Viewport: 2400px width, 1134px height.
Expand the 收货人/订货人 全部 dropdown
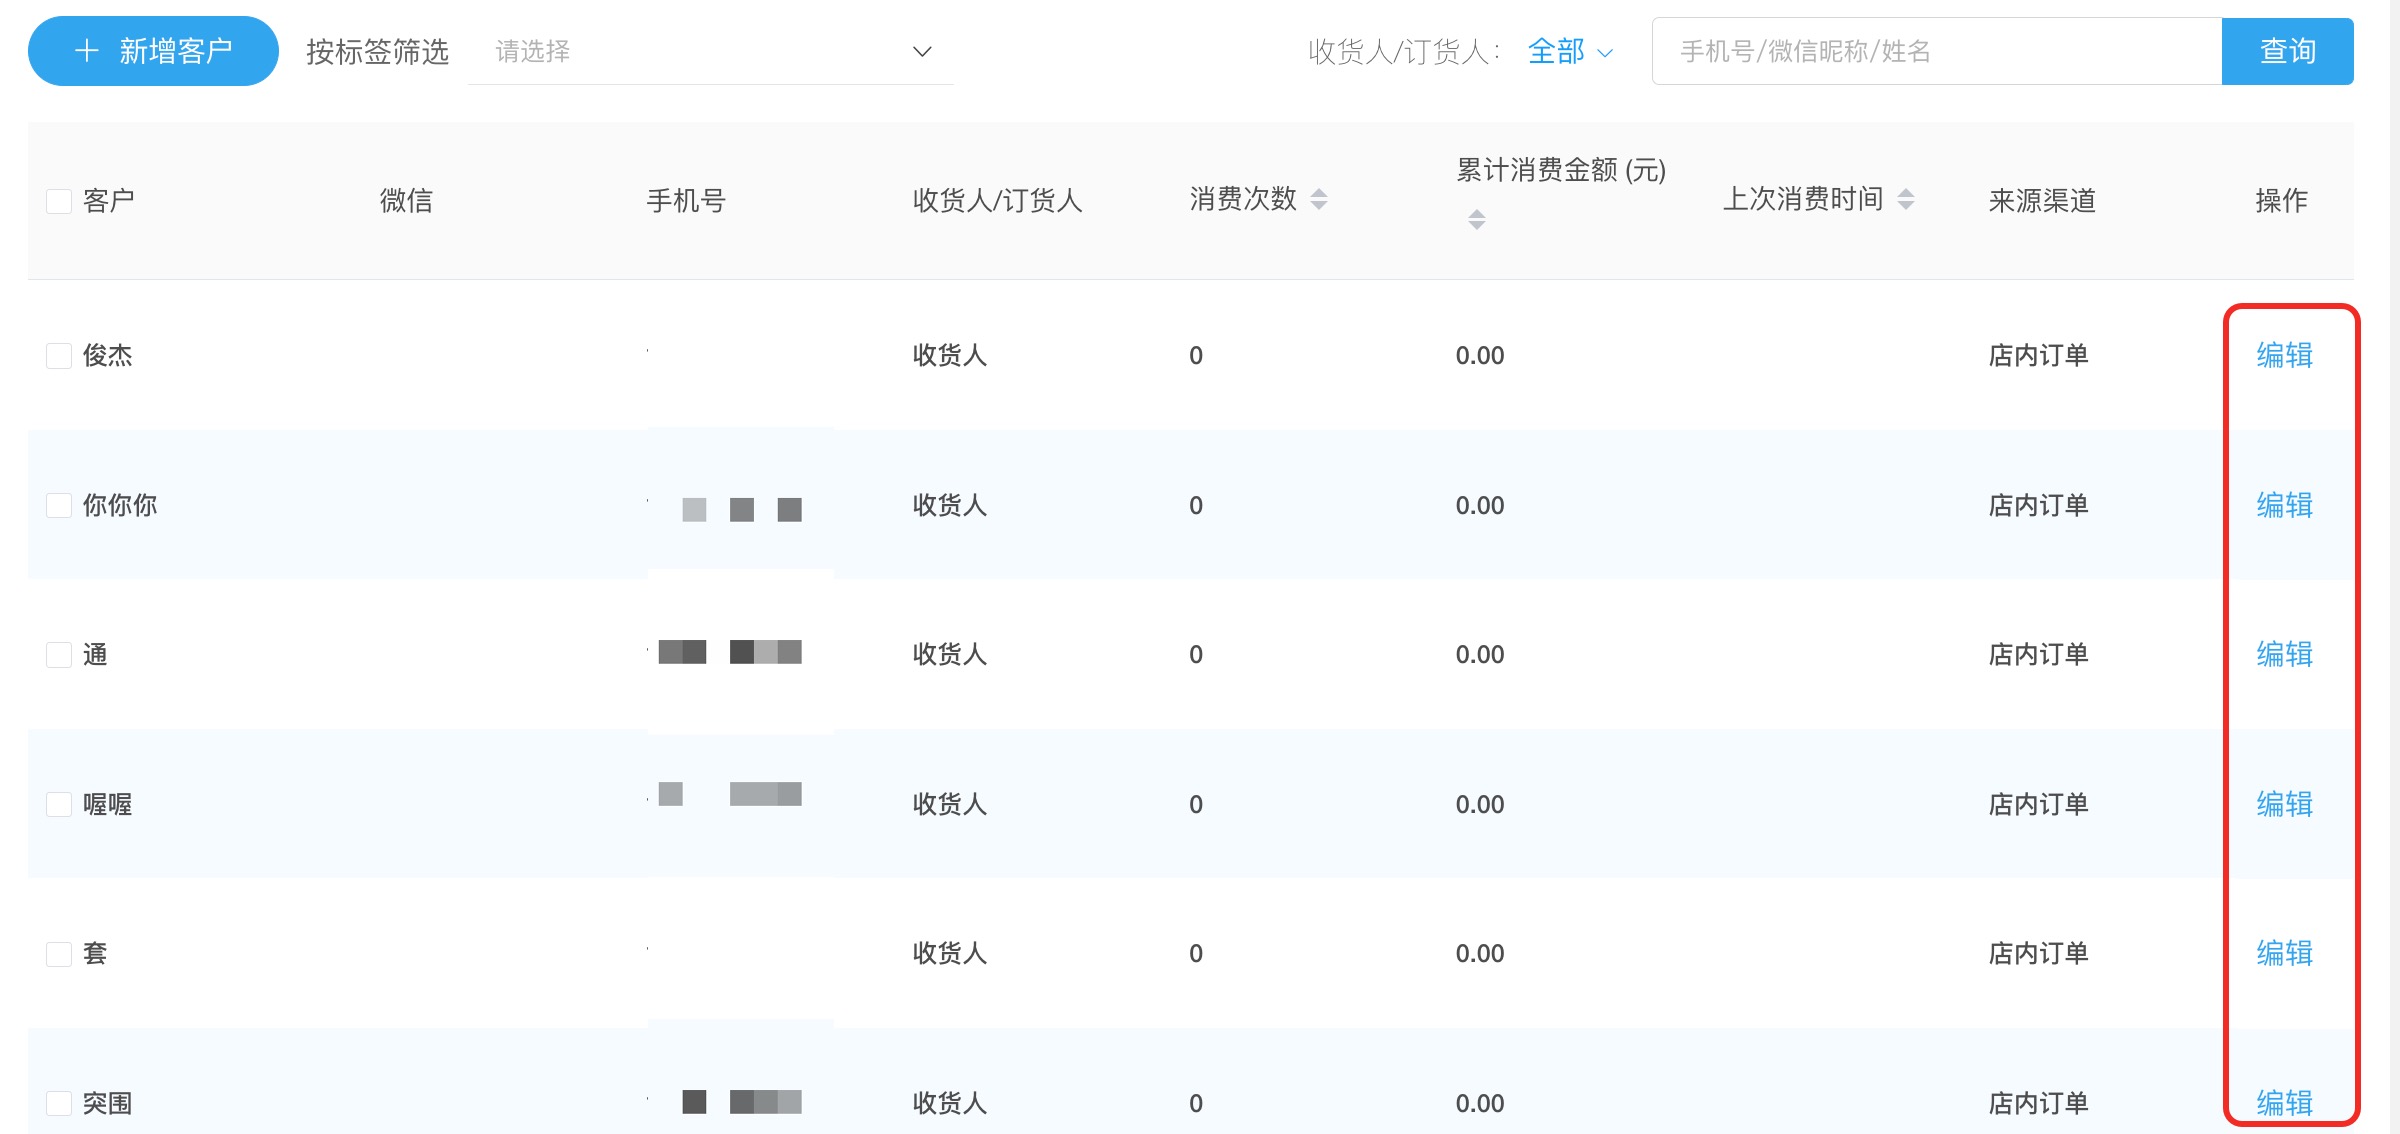coord(1571,51)
